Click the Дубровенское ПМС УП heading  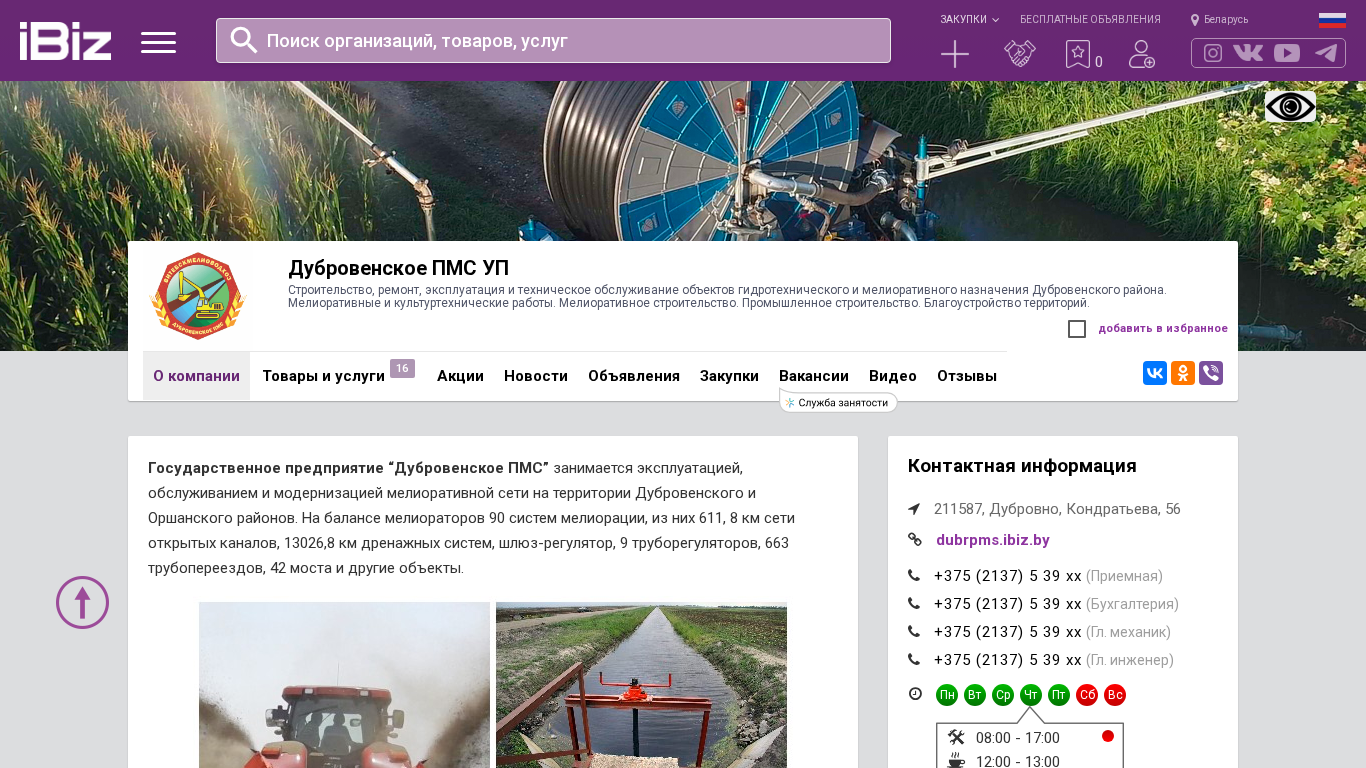398,268
